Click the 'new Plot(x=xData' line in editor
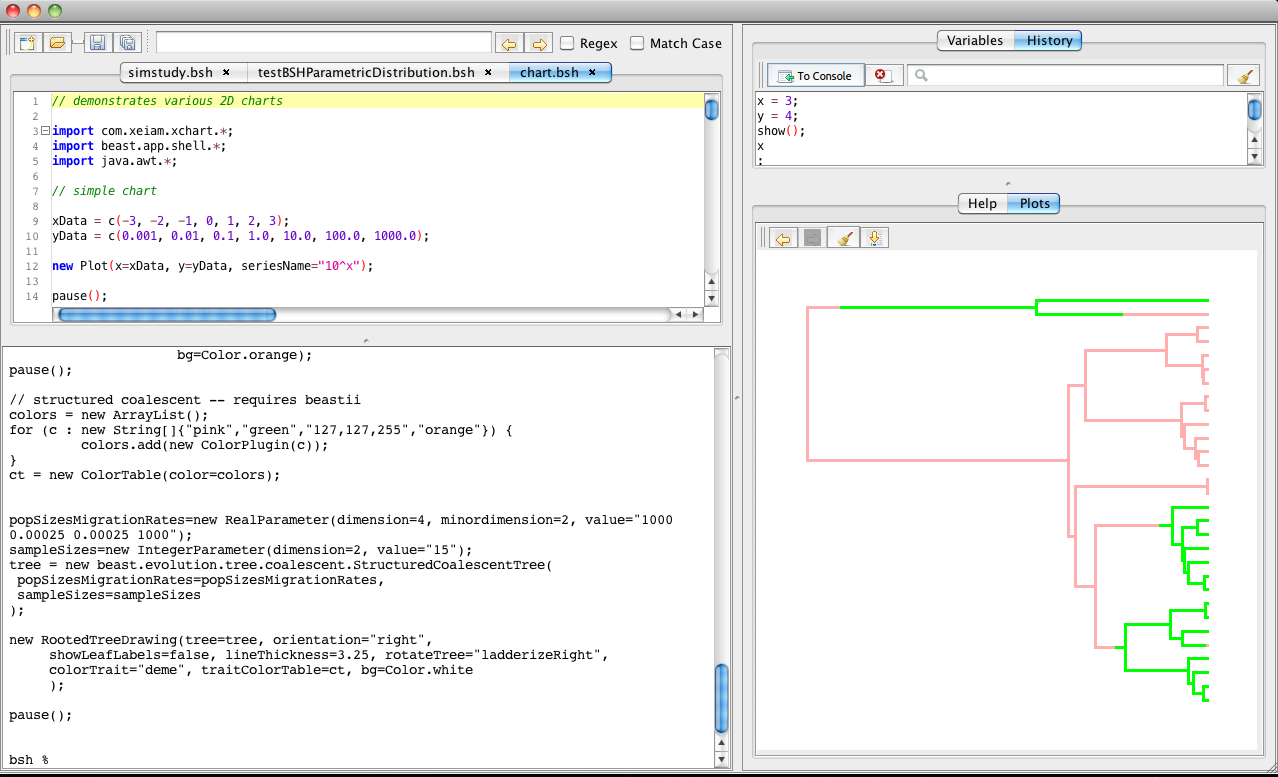The height and width of the screenshot is (777, 1278). pyautogui.click(x=212, y=266)
